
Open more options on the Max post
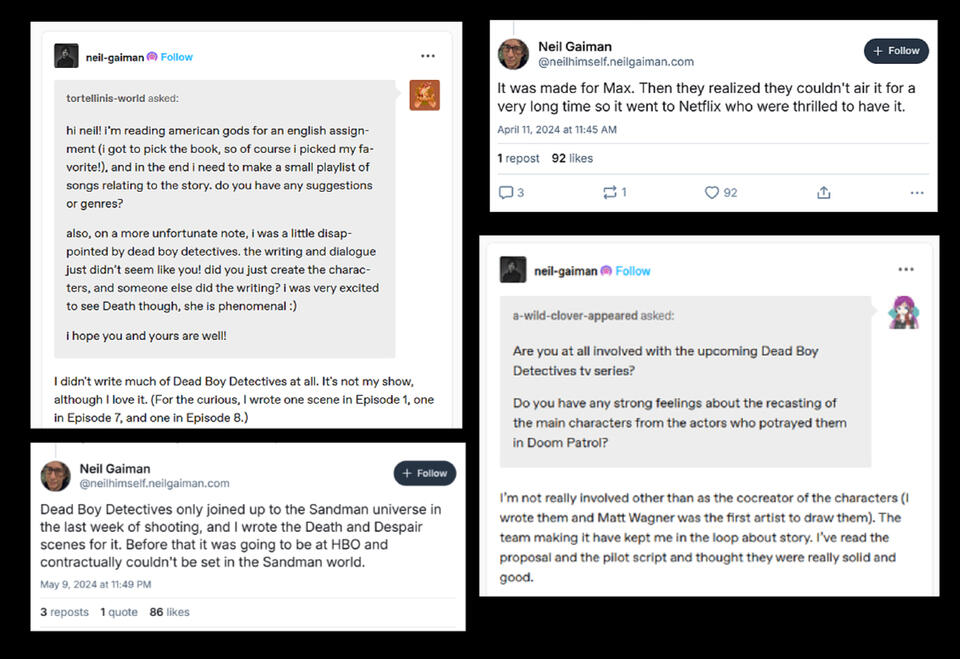[916, 192]
